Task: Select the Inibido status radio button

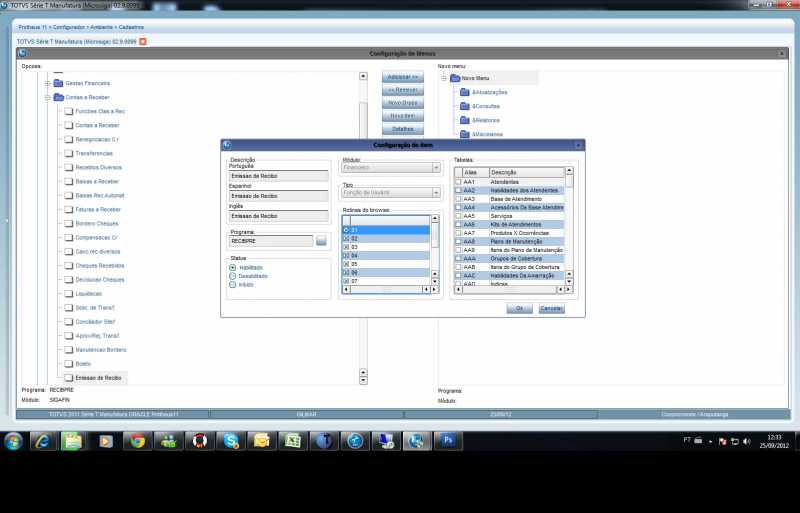Action: [233, 285]
